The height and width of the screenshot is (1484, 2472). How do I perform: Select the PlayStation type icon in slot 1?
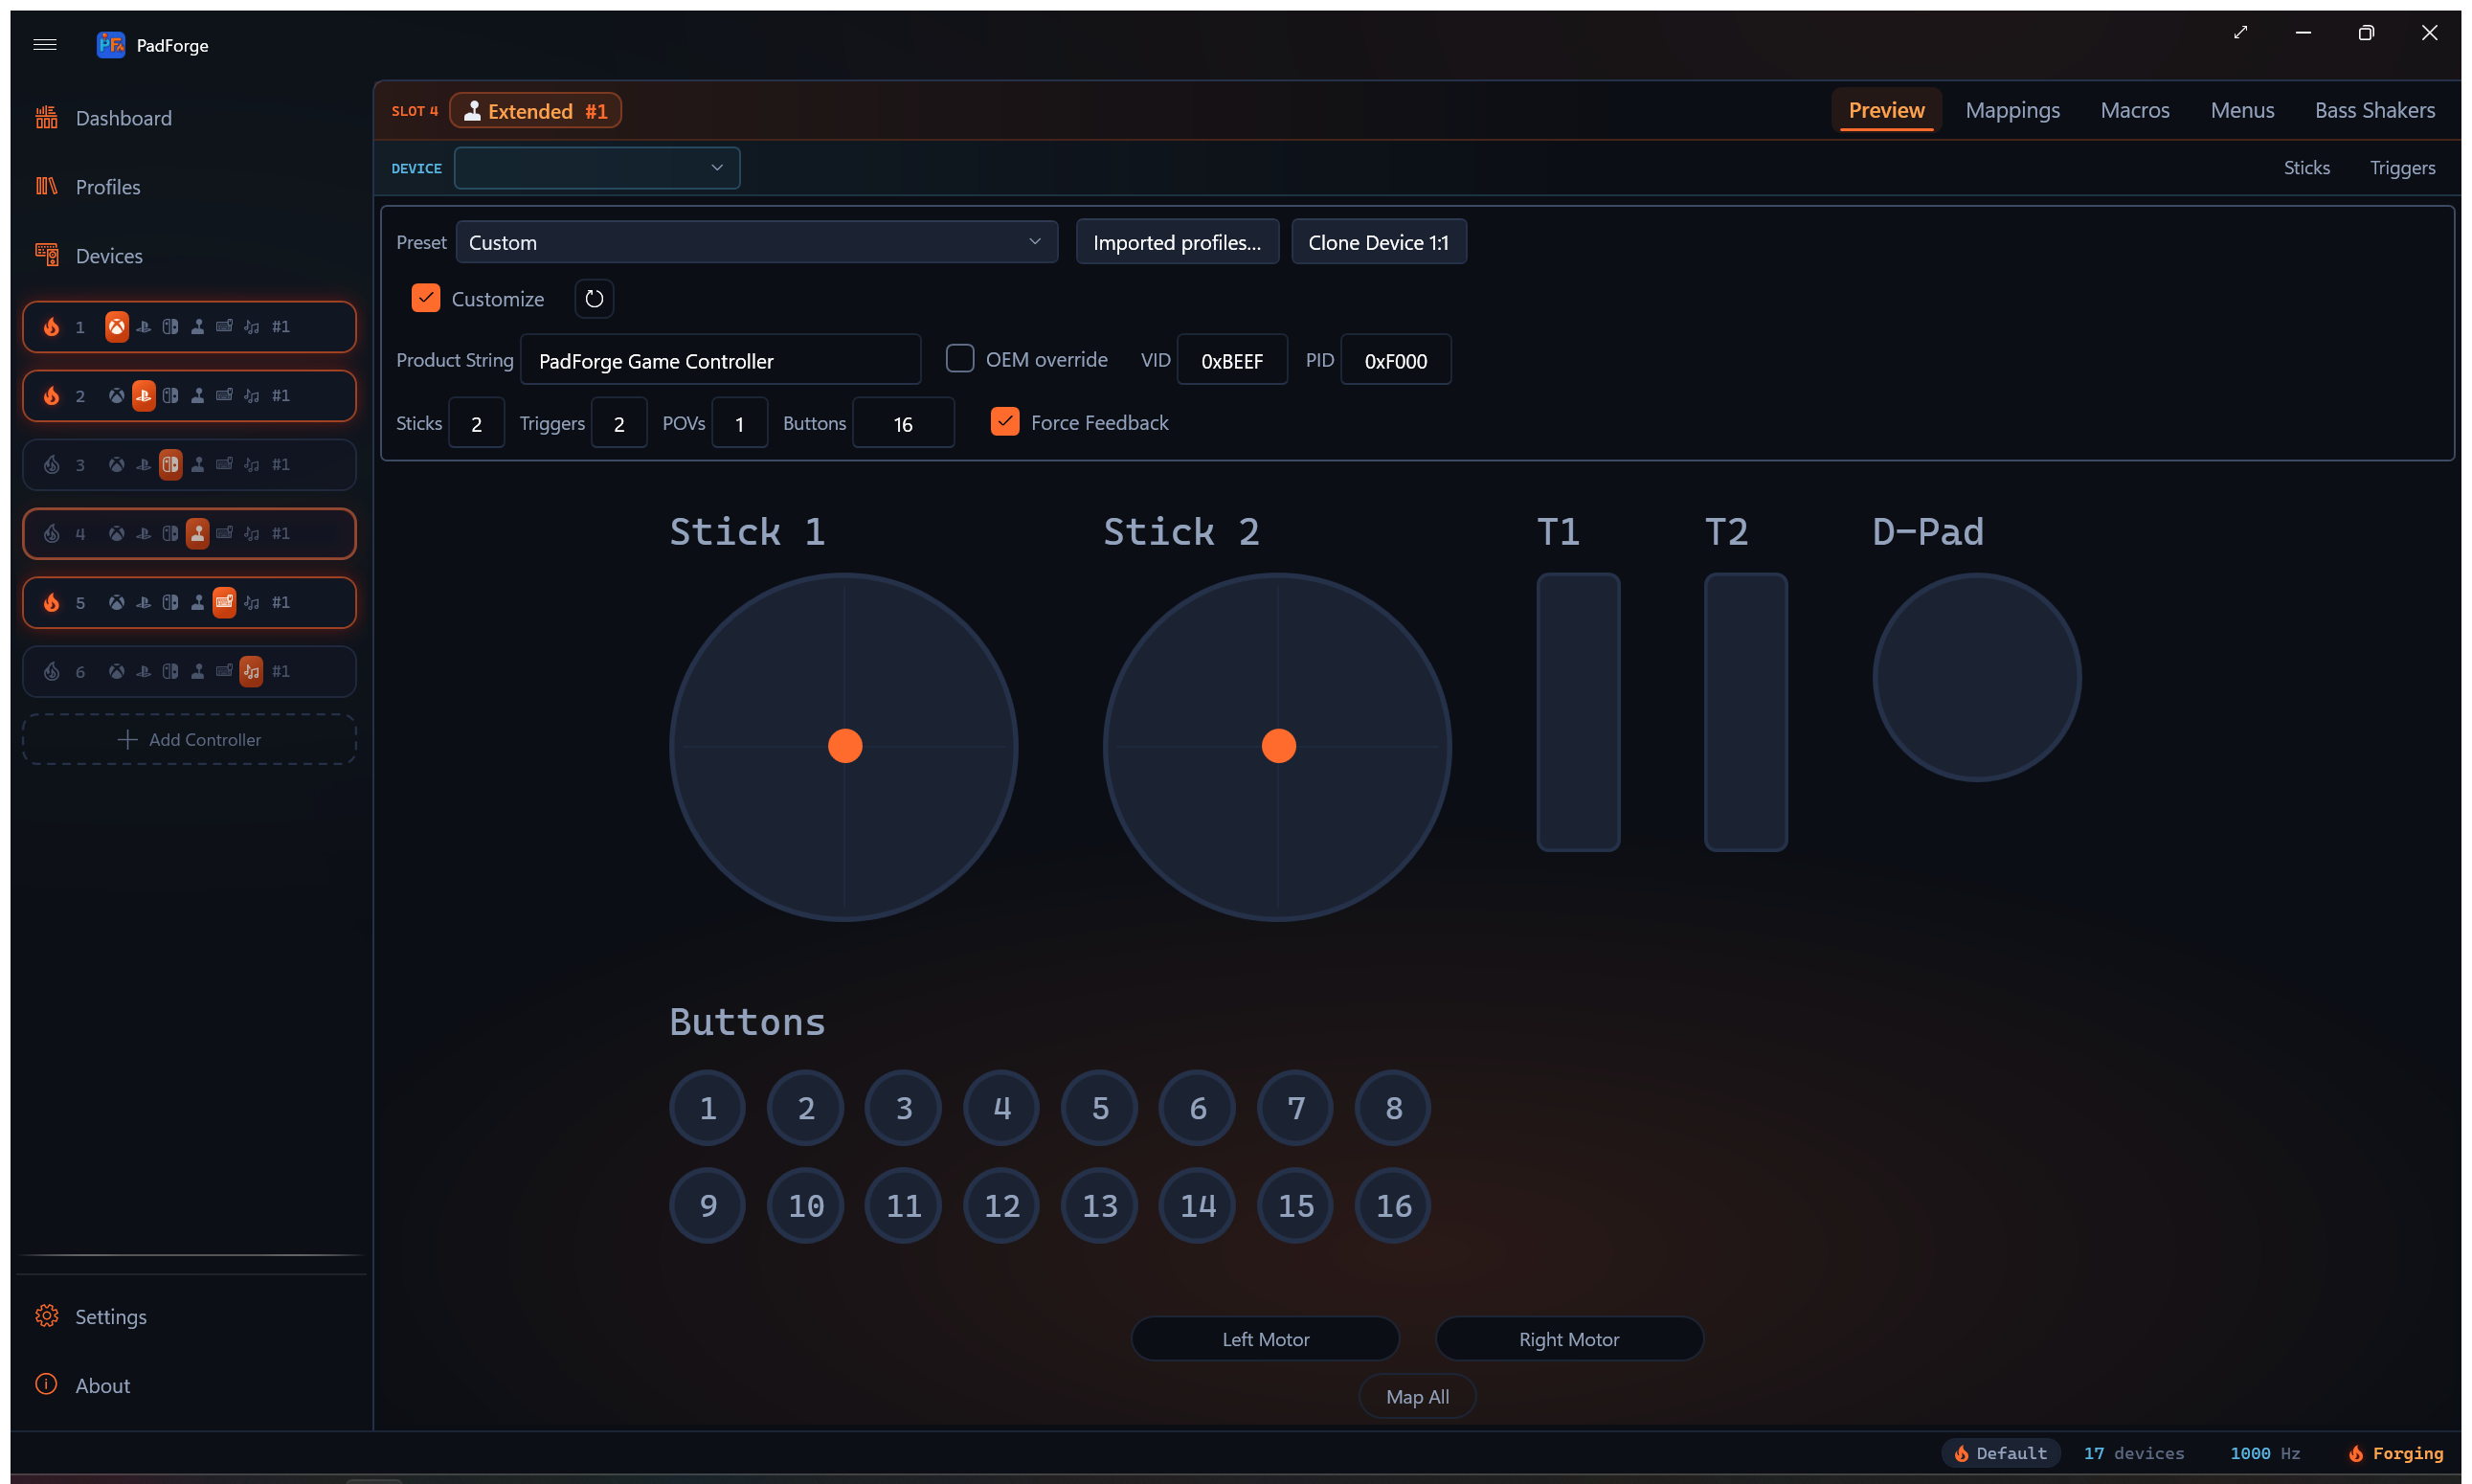click(x=144, y=327)
